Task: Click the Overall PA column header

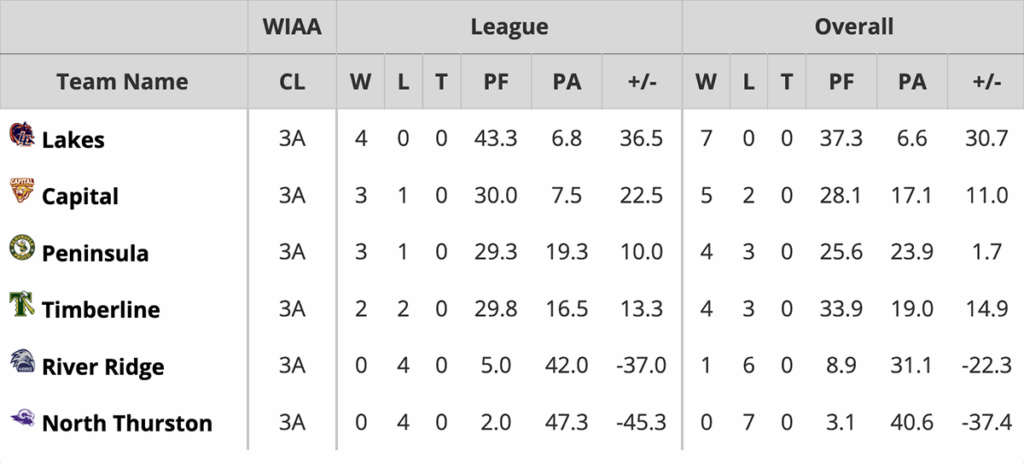Action: 912,82
